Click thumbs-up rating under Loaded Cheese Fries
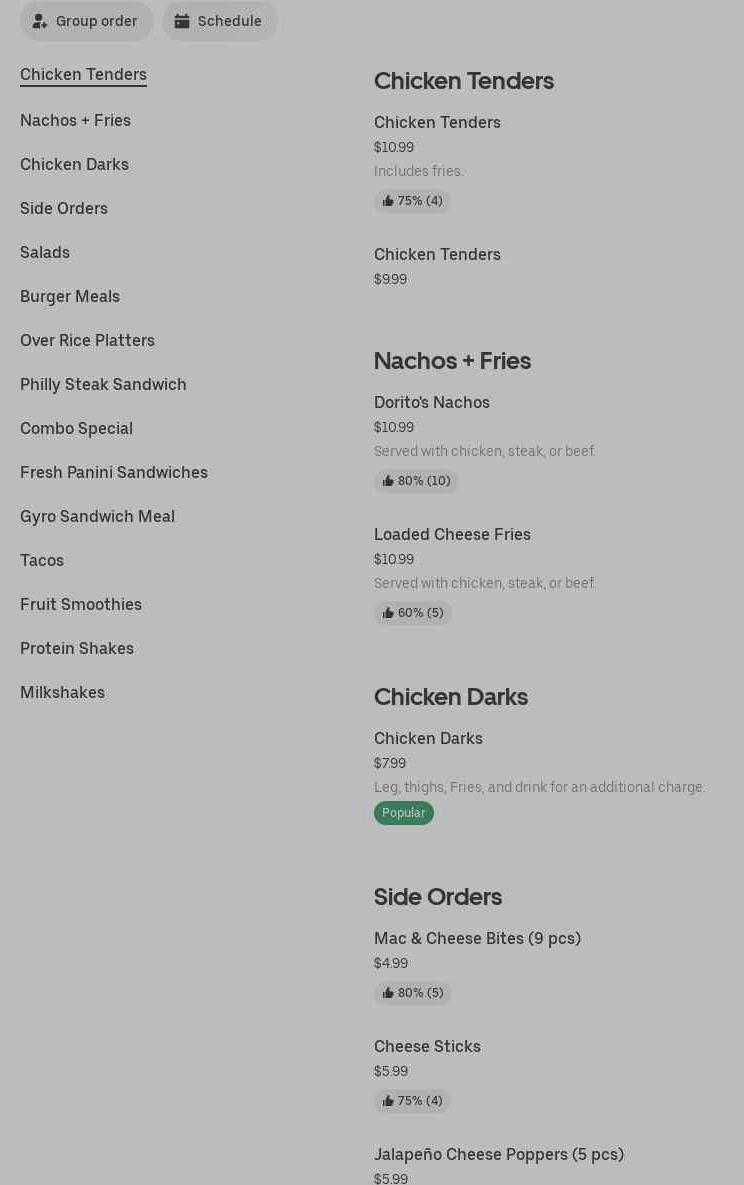 pos(412,613)
